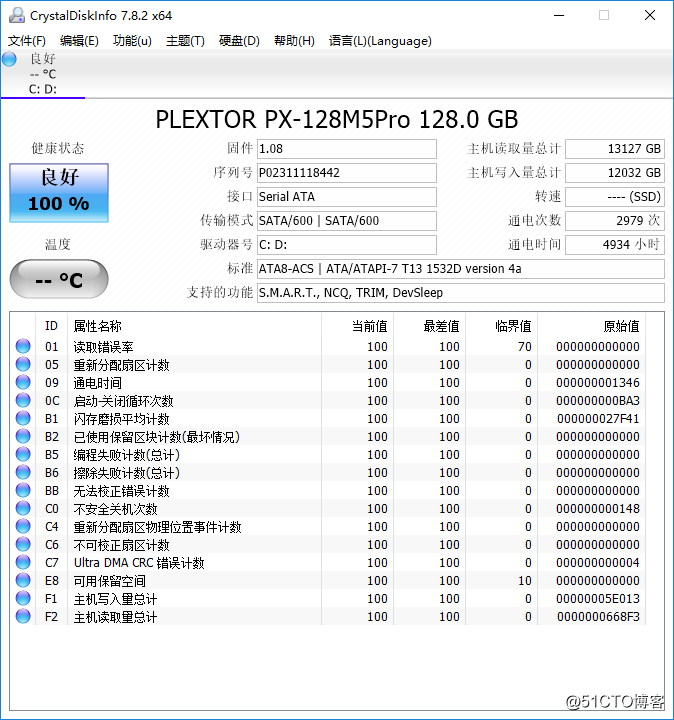Viewport: 674px width, 720px height.
Task: Click the status orb for attribute 09
Action: pyautogui.click(x=23, y=382)
